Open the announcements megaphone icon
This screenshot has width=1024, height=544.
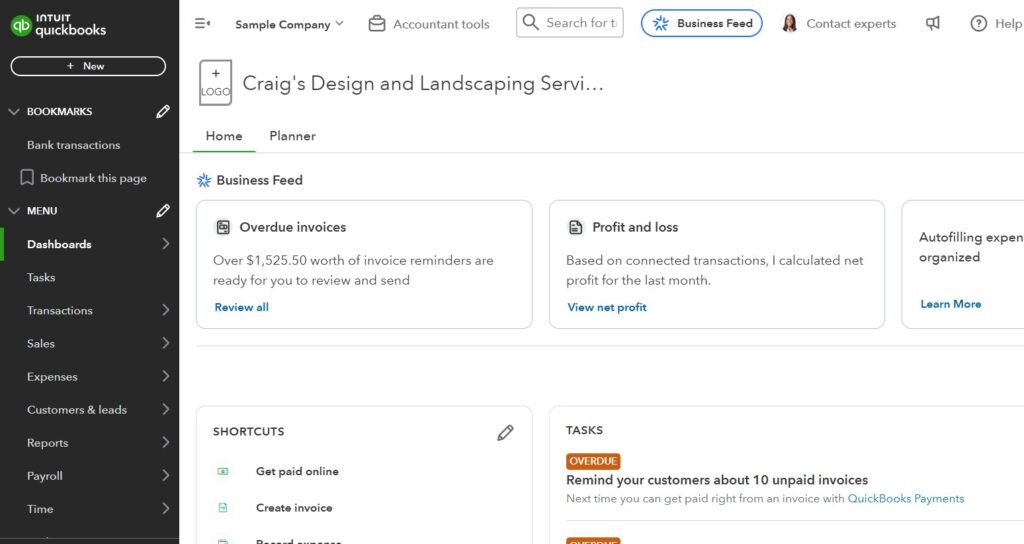coord(933,23)
